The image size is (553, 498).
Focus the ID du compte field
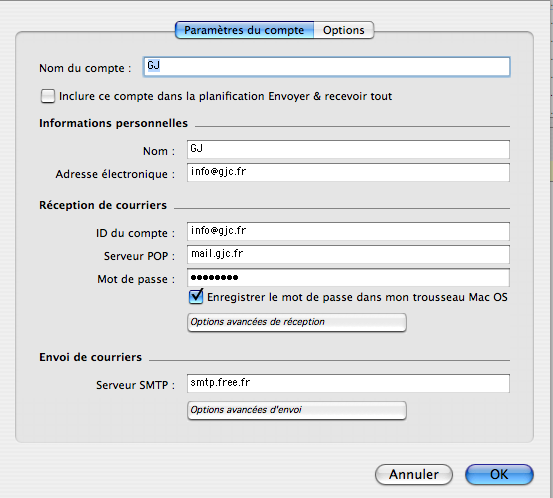tap(348, 231)
